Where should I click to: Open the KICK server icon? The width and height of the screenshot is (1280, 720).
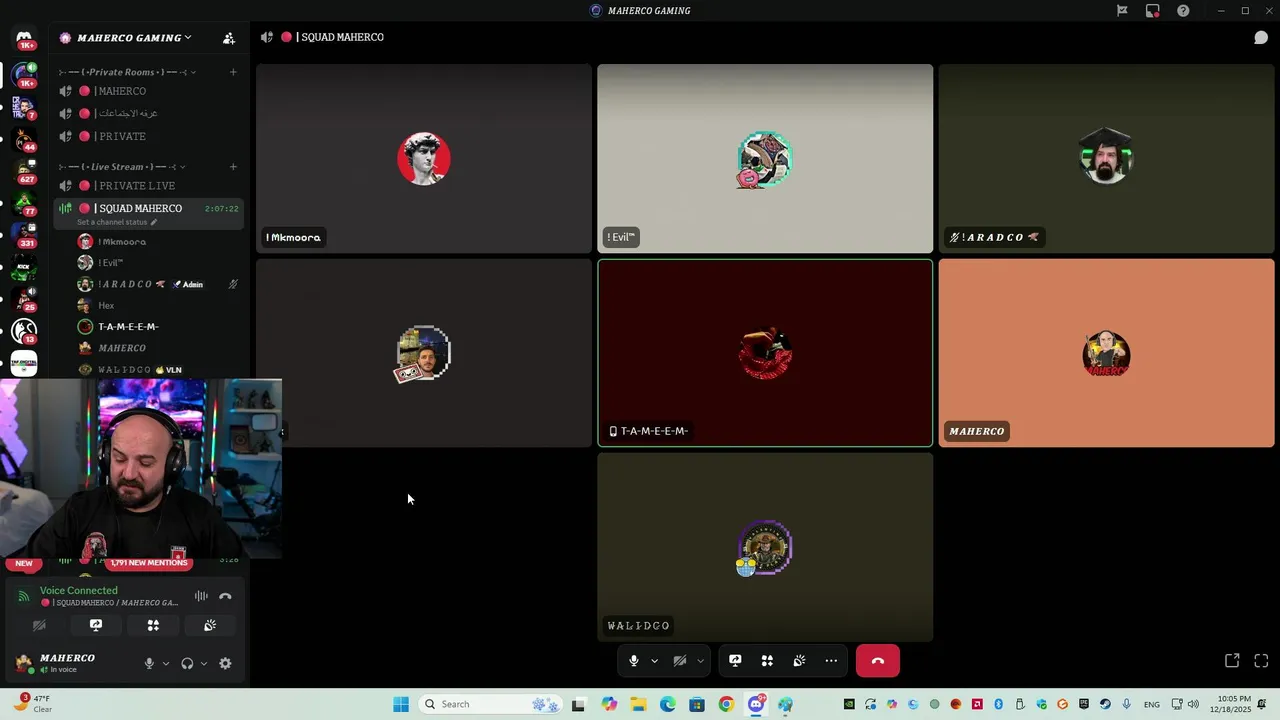pyautogui.click(x=24, y=267)
